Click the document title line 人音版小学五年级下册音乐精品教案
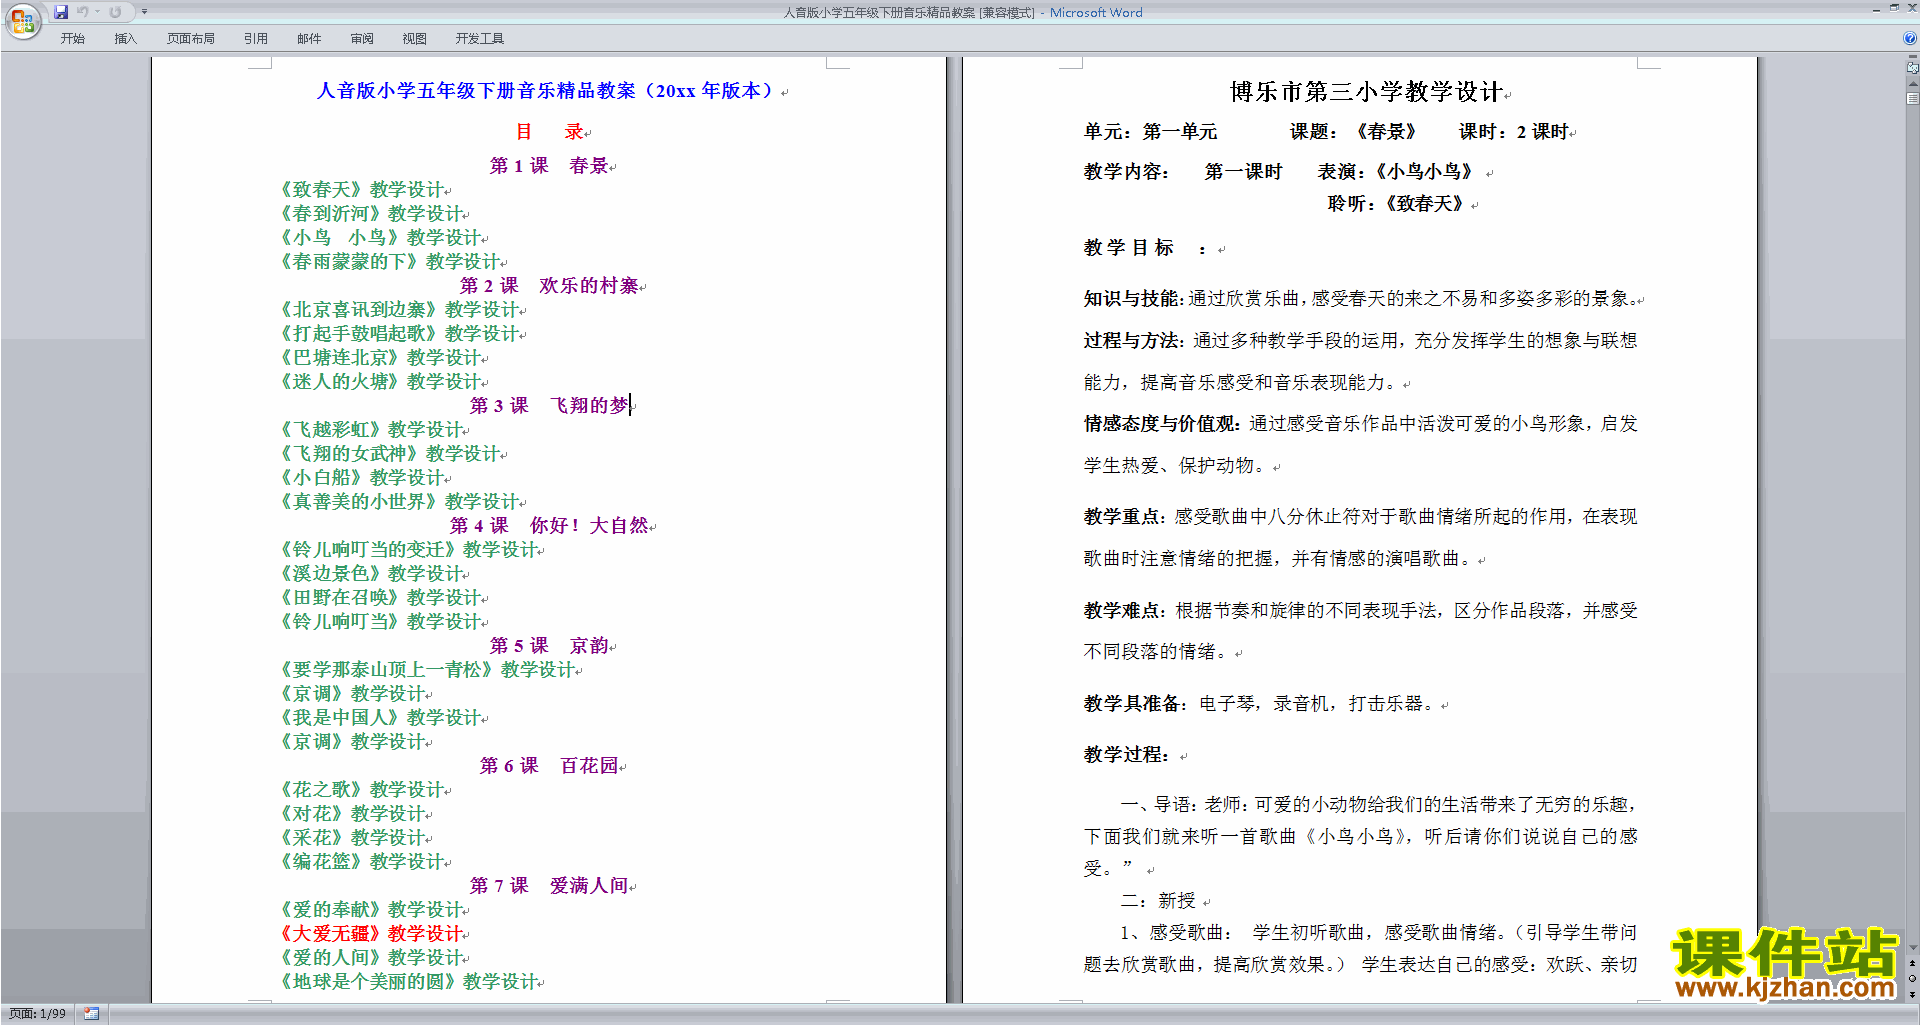 (546, 91)
